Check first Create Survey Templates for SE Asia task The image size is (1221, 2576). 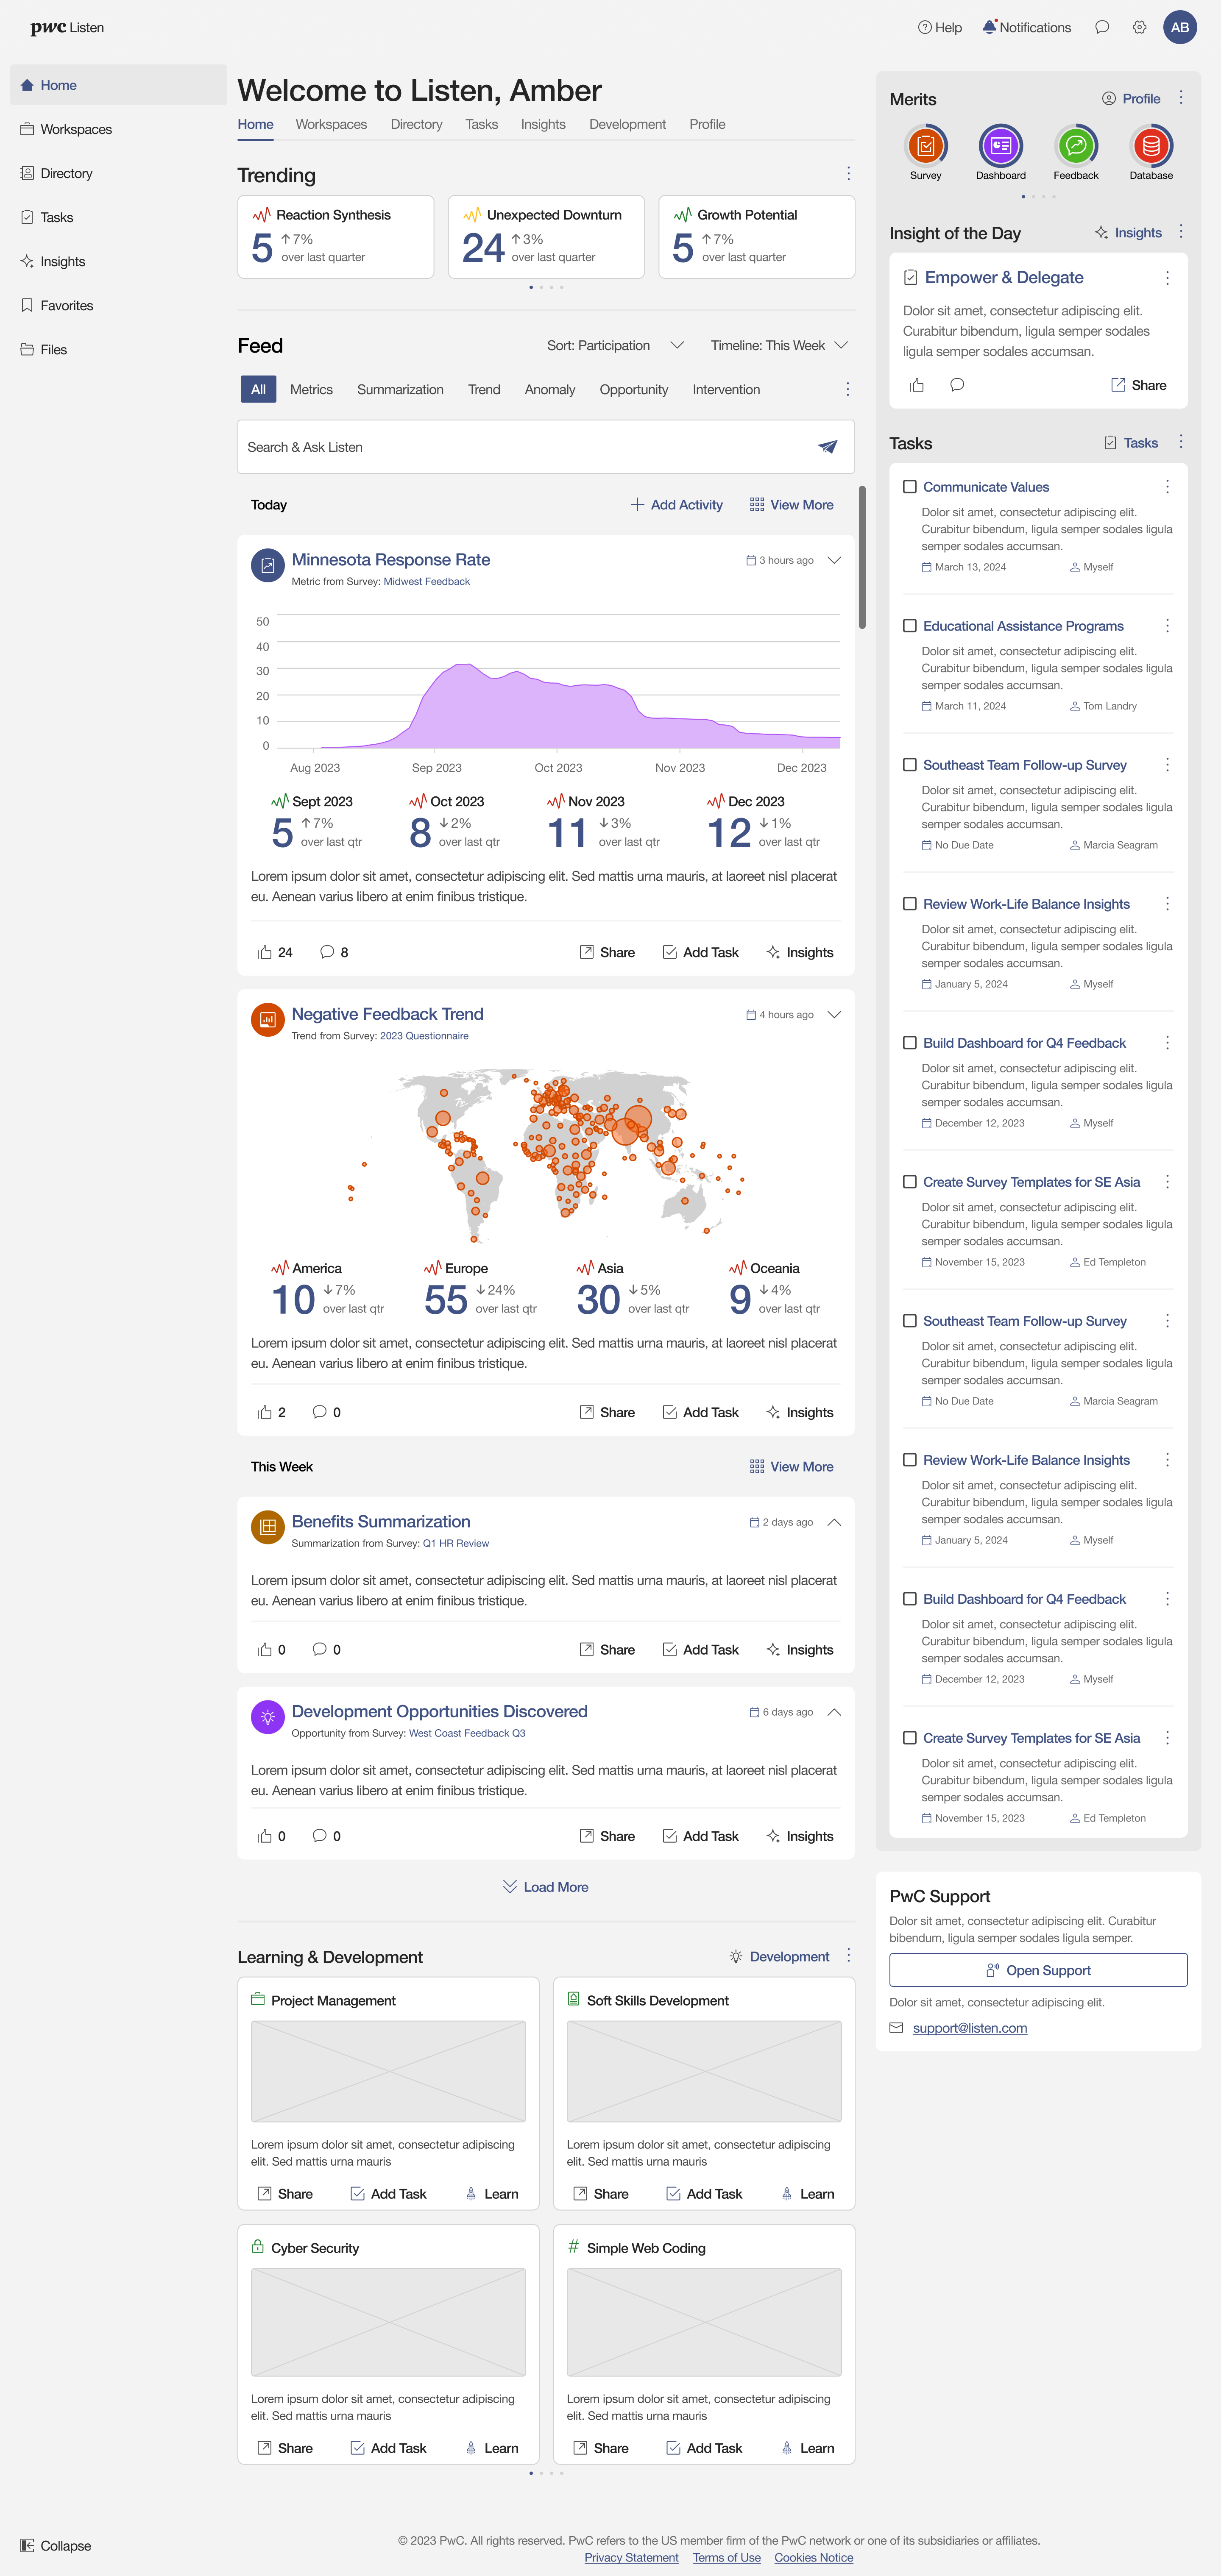(909, 1182)
